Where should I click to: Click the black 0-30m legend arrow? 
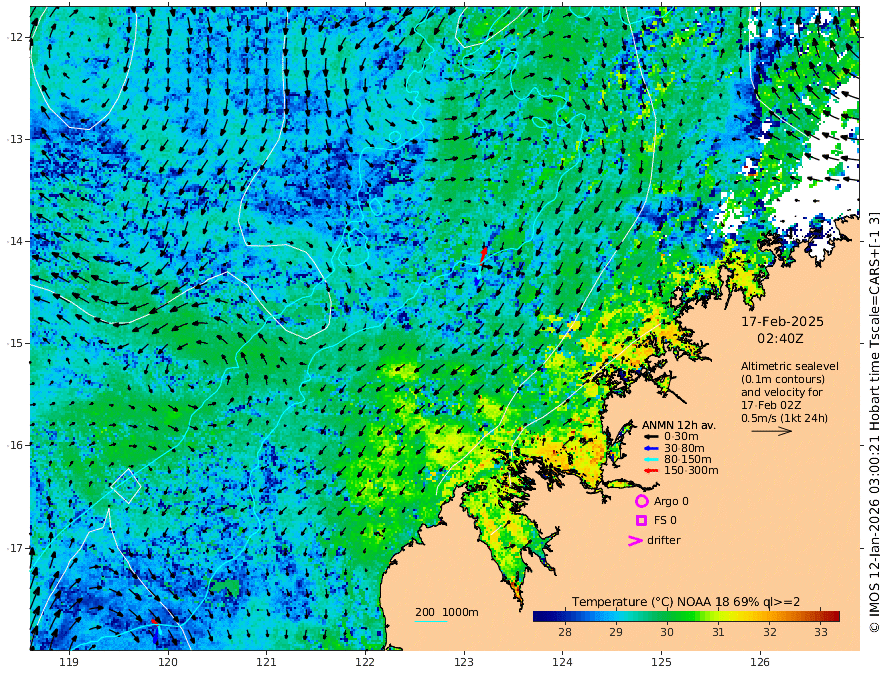[x=650, y=436]
